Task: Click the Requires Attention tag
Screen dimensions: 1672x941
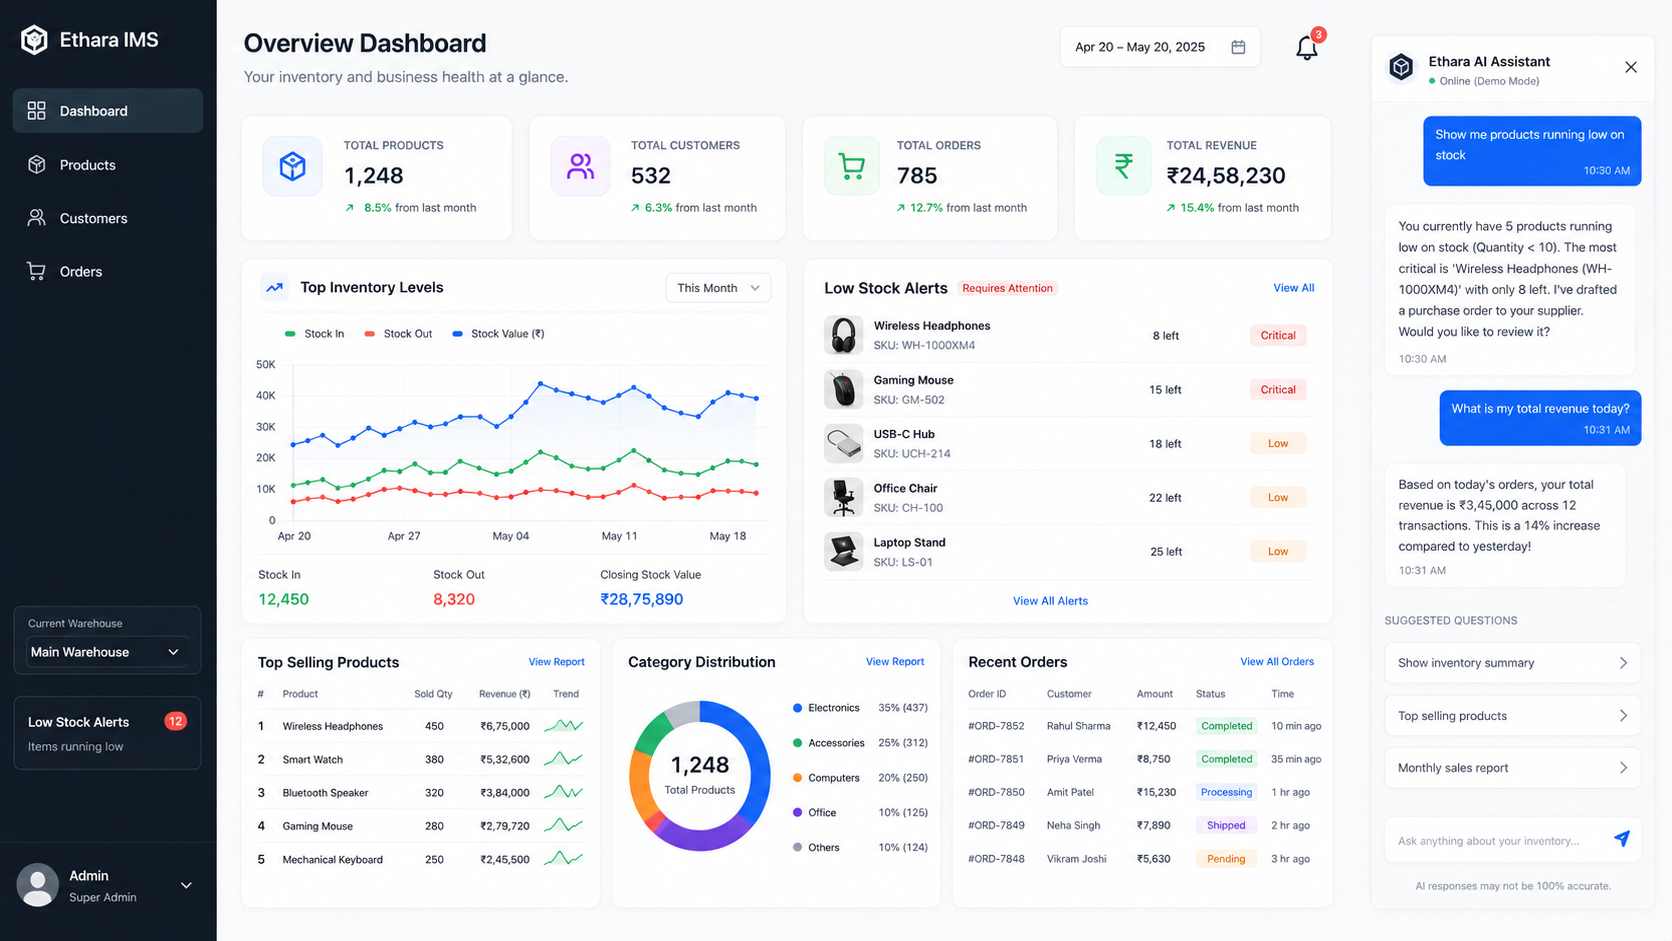Action: (1007, 288)
